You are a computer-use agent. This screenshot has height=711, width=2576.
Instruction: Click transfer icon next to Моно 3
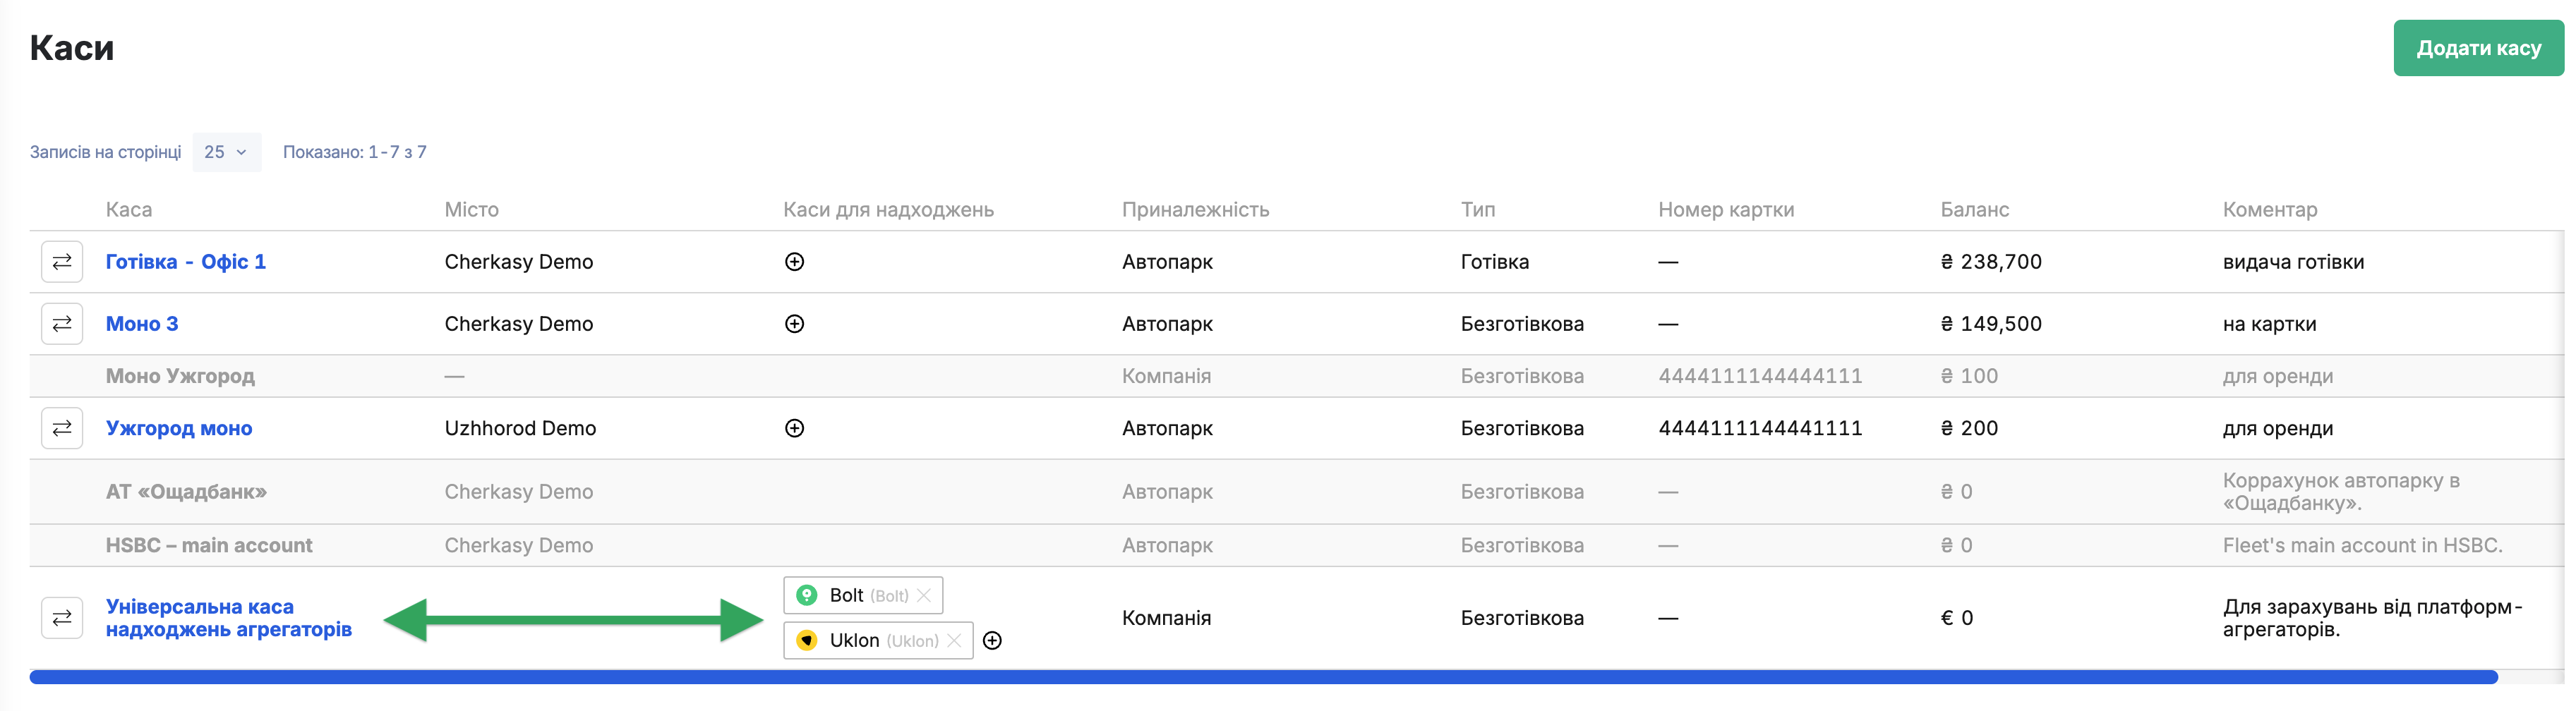pyautogui.click(x=62, y=324)
